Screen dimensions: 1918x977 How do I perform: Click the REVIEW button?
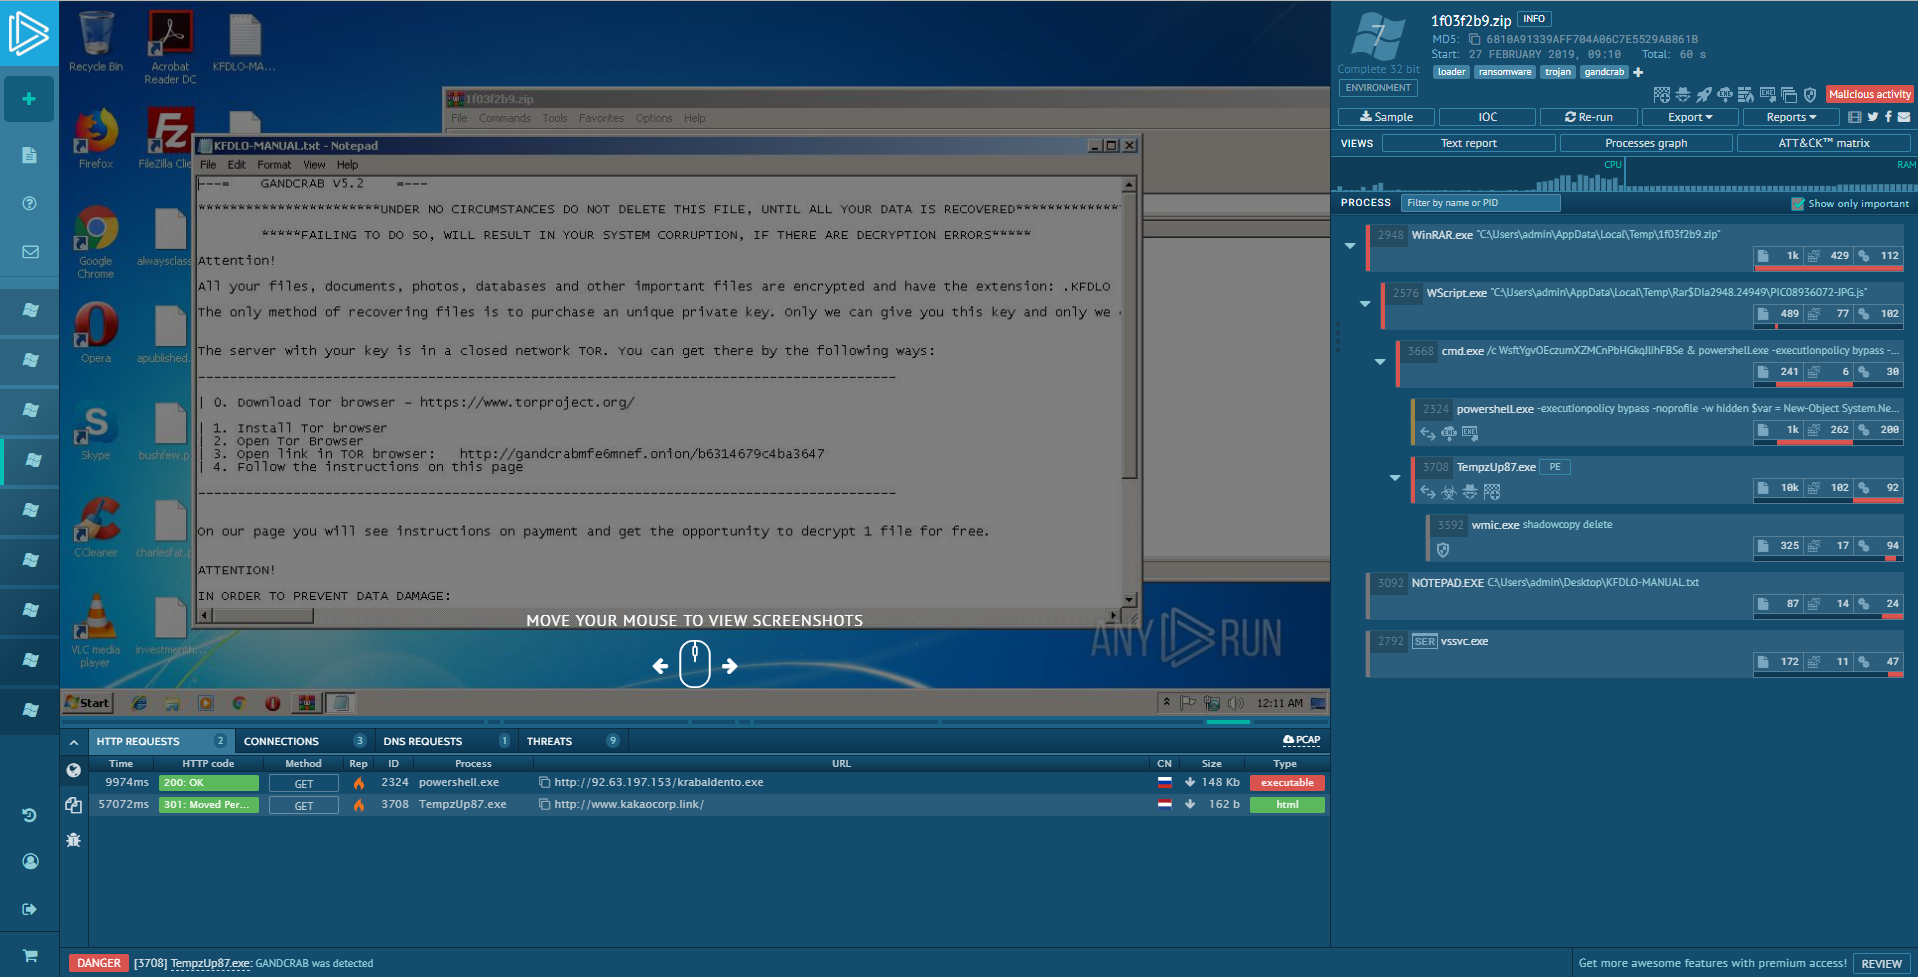[x=1881, y=964]
